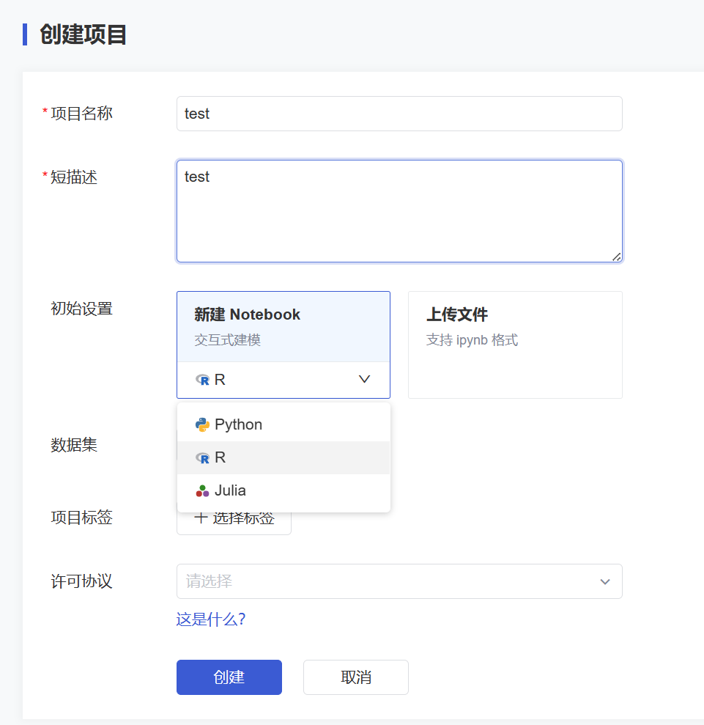This screenshot has height=725, width=704.
Task: Click the resize handle of the 短描述 textarea
Action: coord(616,256)
